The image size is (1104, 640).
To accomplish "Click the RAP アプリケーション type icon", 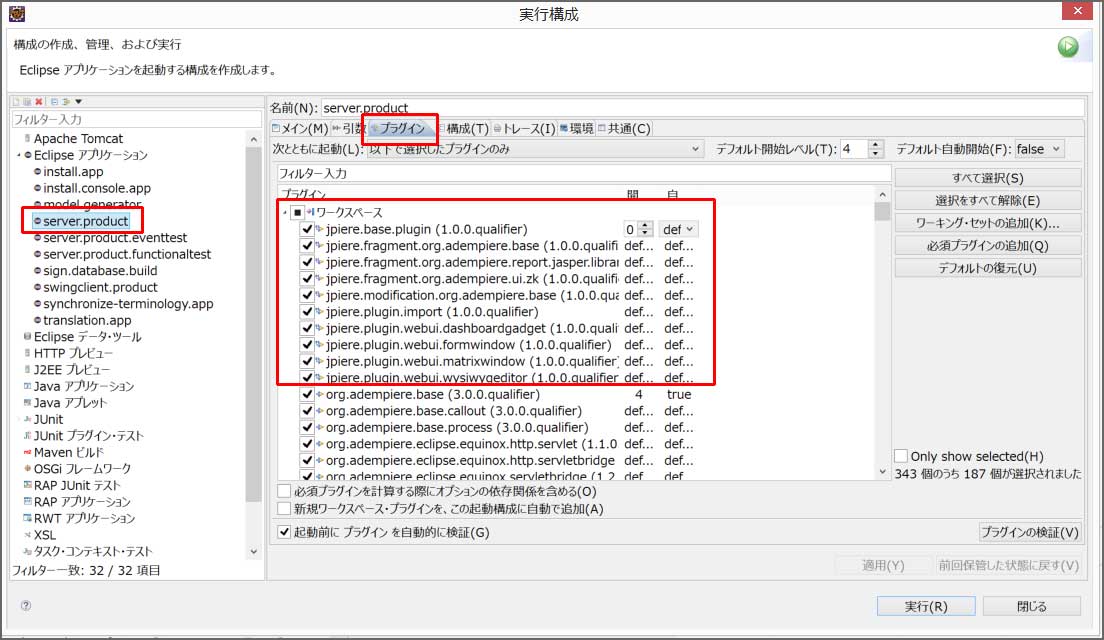I will 27,501.
